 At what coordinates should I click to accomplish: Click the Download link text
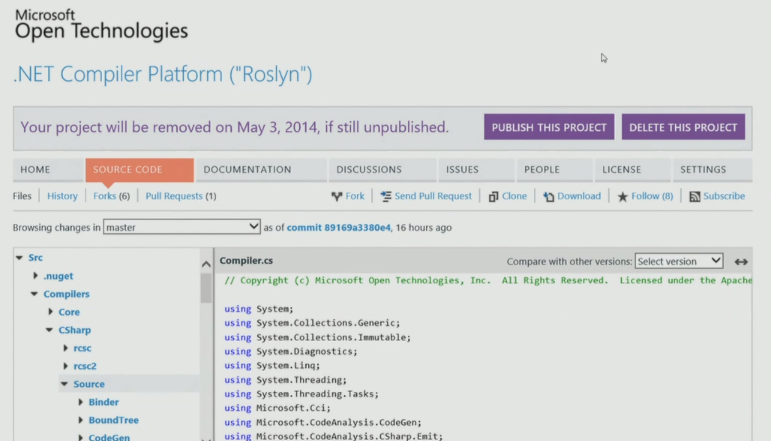coord(579,196)
